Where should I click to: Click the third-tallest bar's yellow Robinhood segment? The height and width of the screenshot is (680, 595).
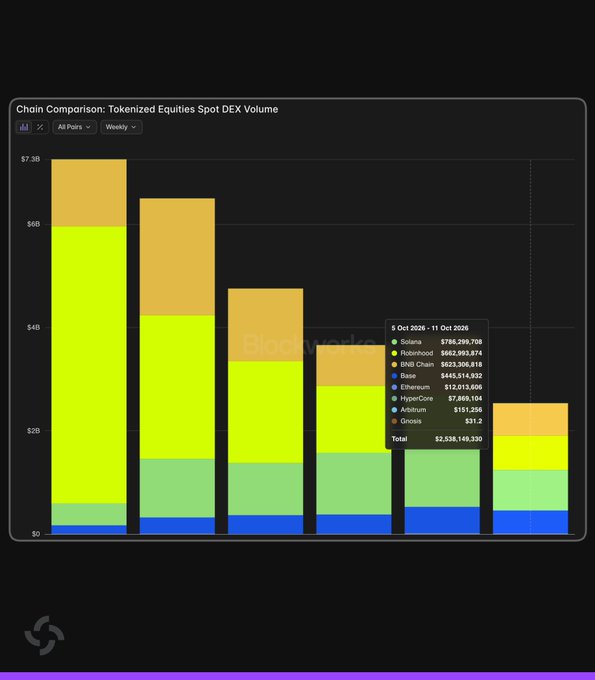click(x=266, y=412)
